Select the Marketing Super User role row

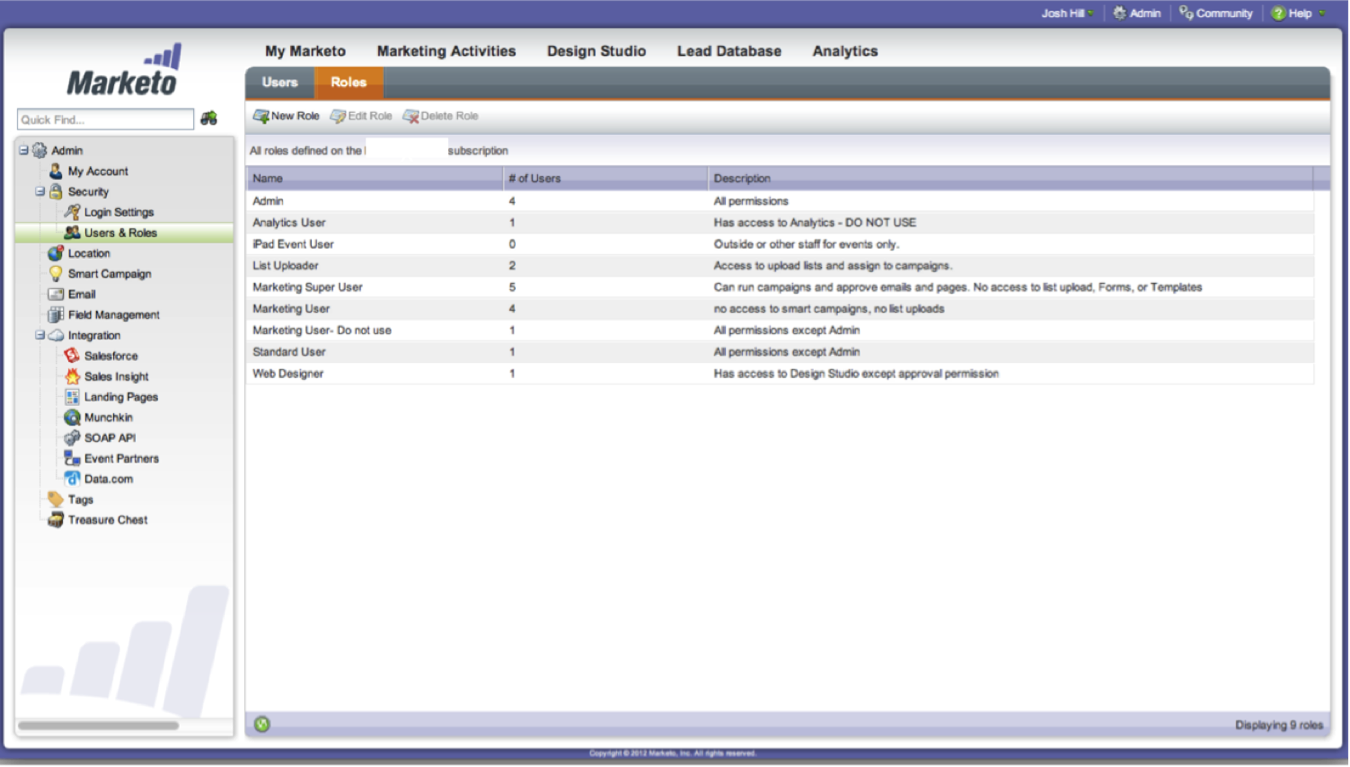pos(308,287)
